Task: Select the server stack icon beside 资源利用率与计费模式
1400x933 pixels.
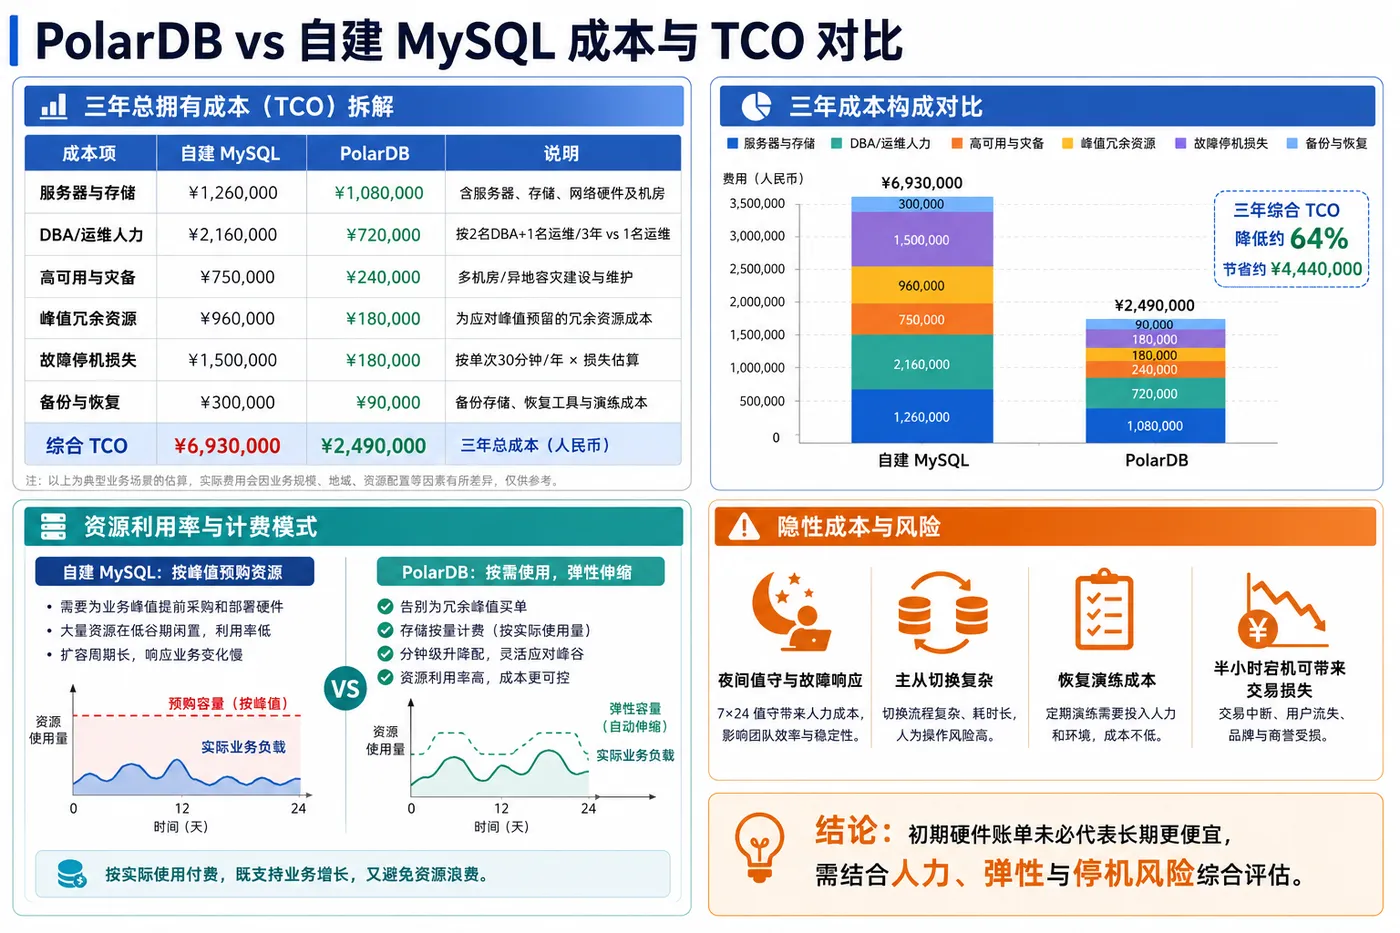Action: pyautogui.click(x=52, y=526)
